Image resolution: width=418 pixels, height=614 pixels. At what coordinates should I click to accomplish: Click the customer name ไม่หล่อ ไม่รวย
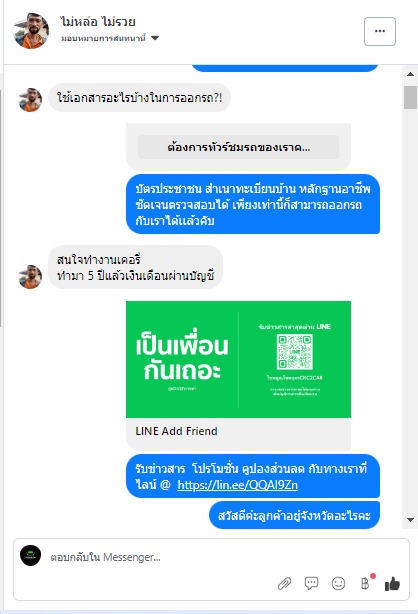(x=98, y=22)
